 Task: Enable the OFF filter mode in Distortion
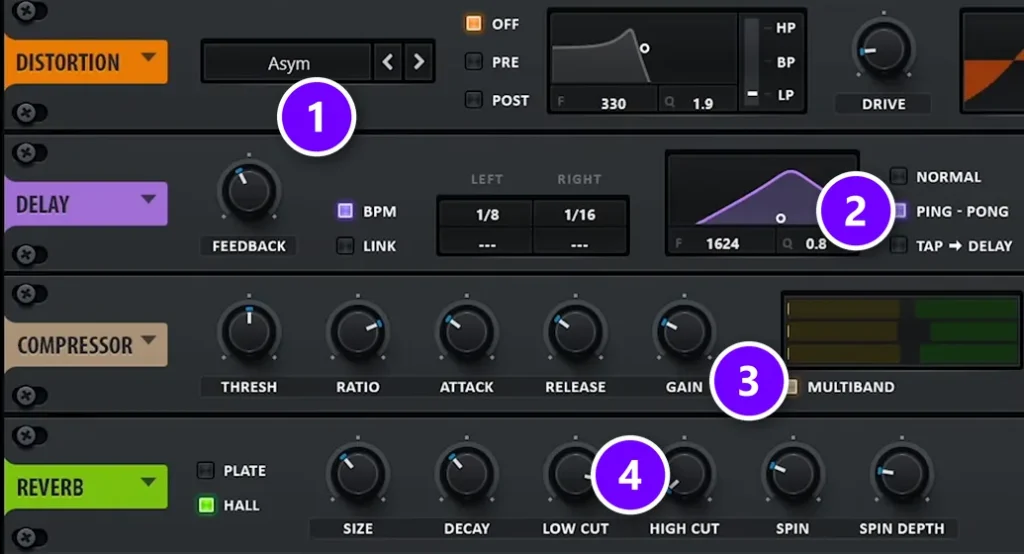coord(473,24)
